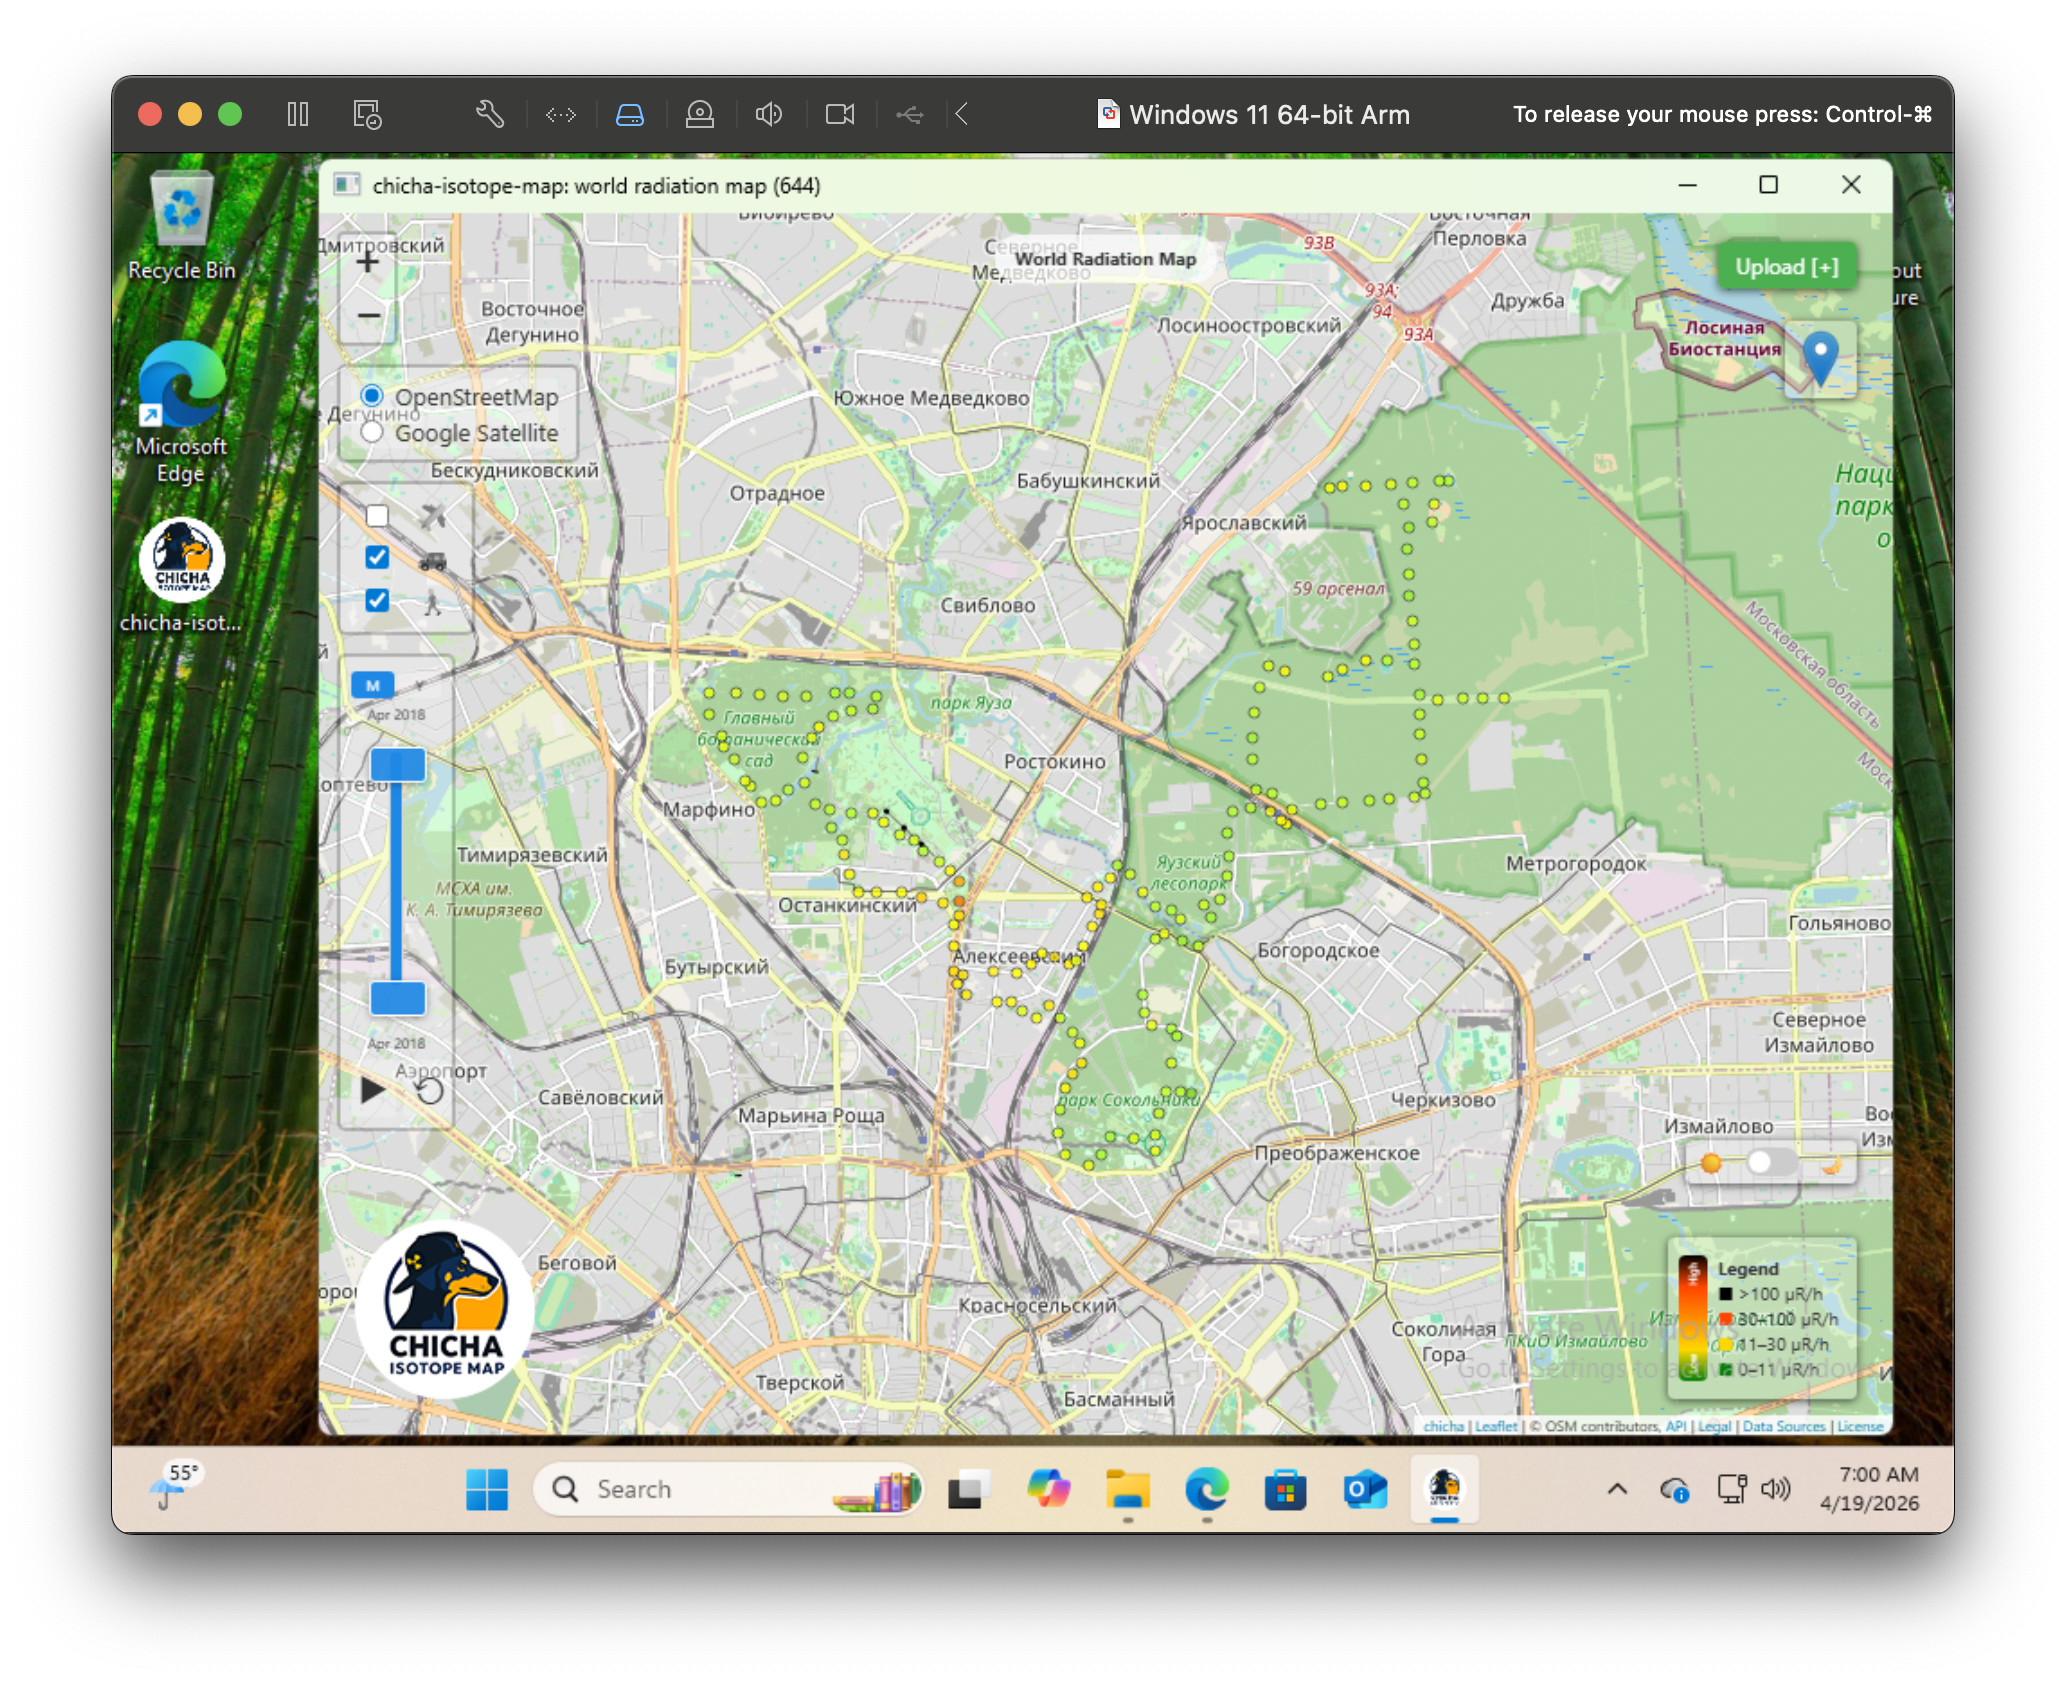
Task: Open the chicha attribution link
Action: pos(1443,1426)
